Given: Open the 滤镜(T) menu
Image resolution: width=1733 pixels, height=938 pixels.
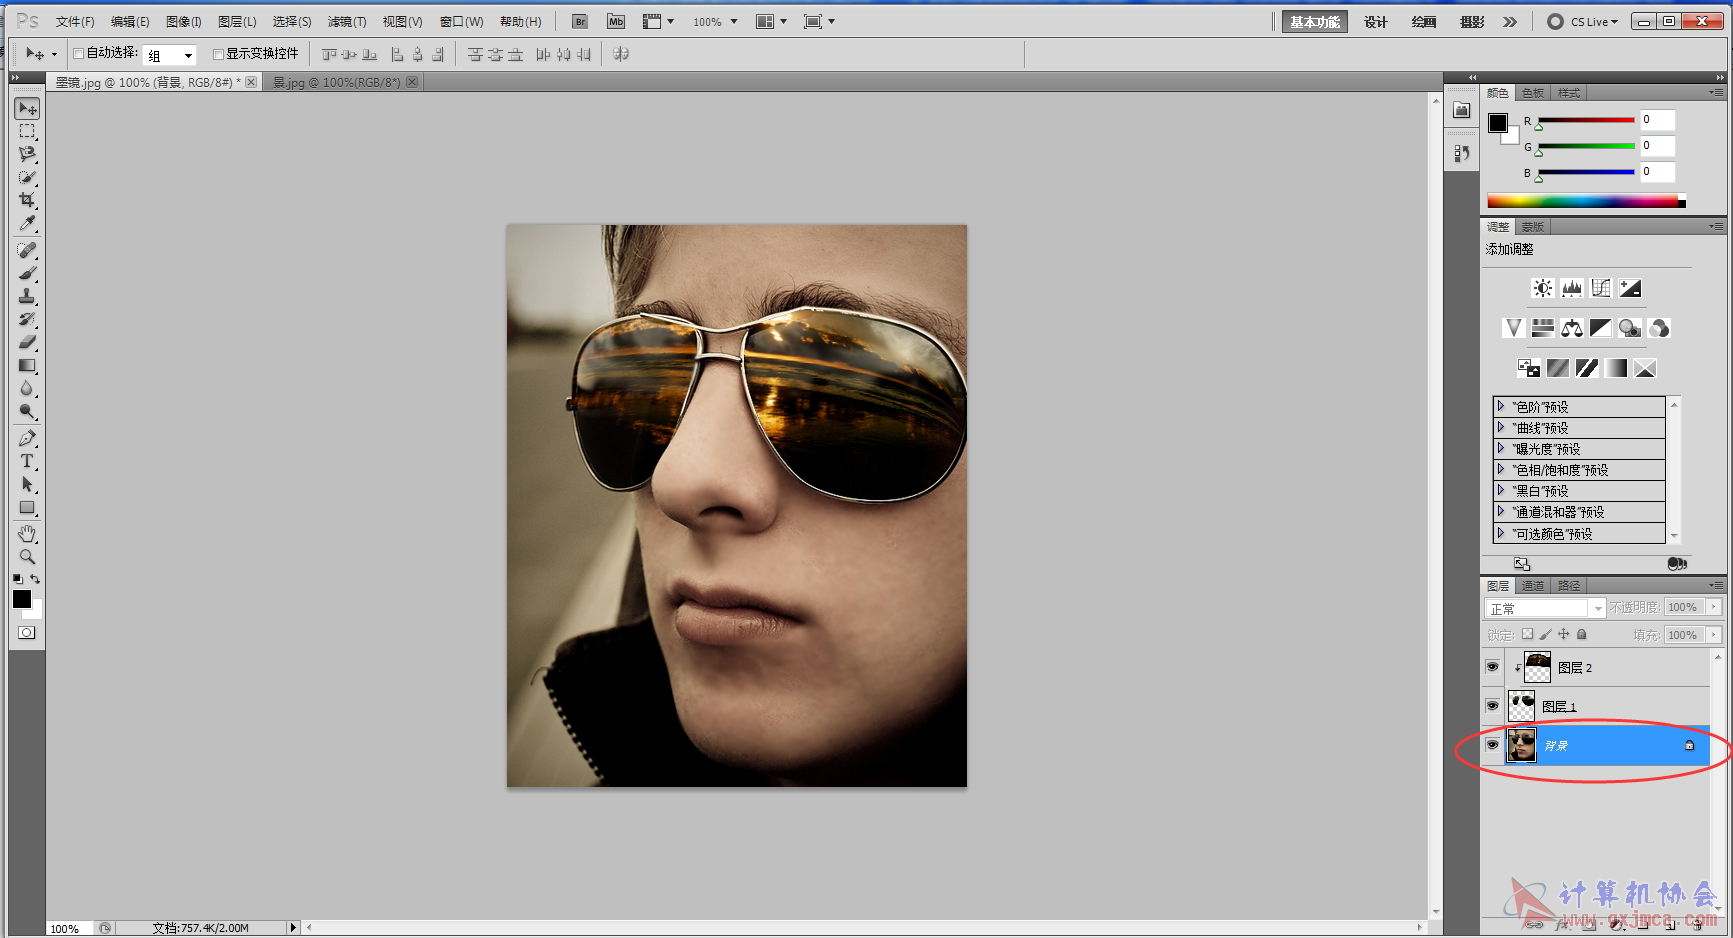Looking at the screenshot, I should [347, 22].
